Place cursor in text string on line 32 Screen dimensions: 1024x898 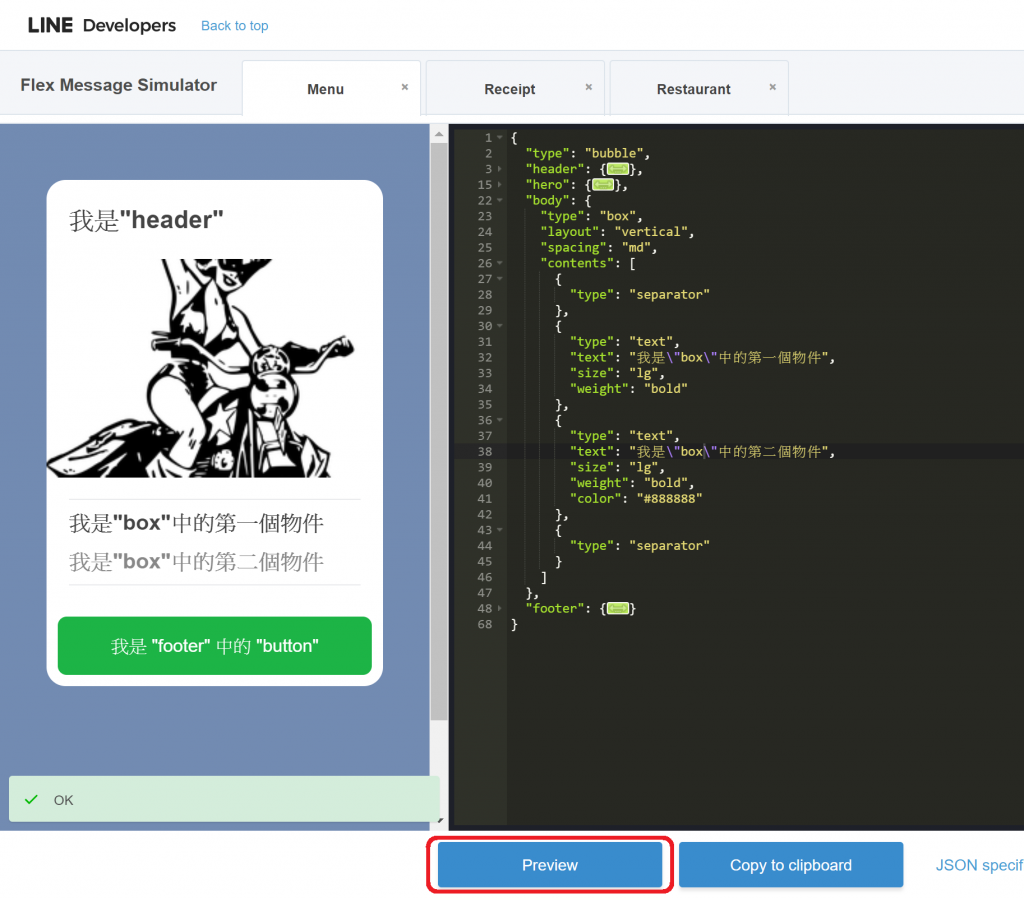pos(729,357)
